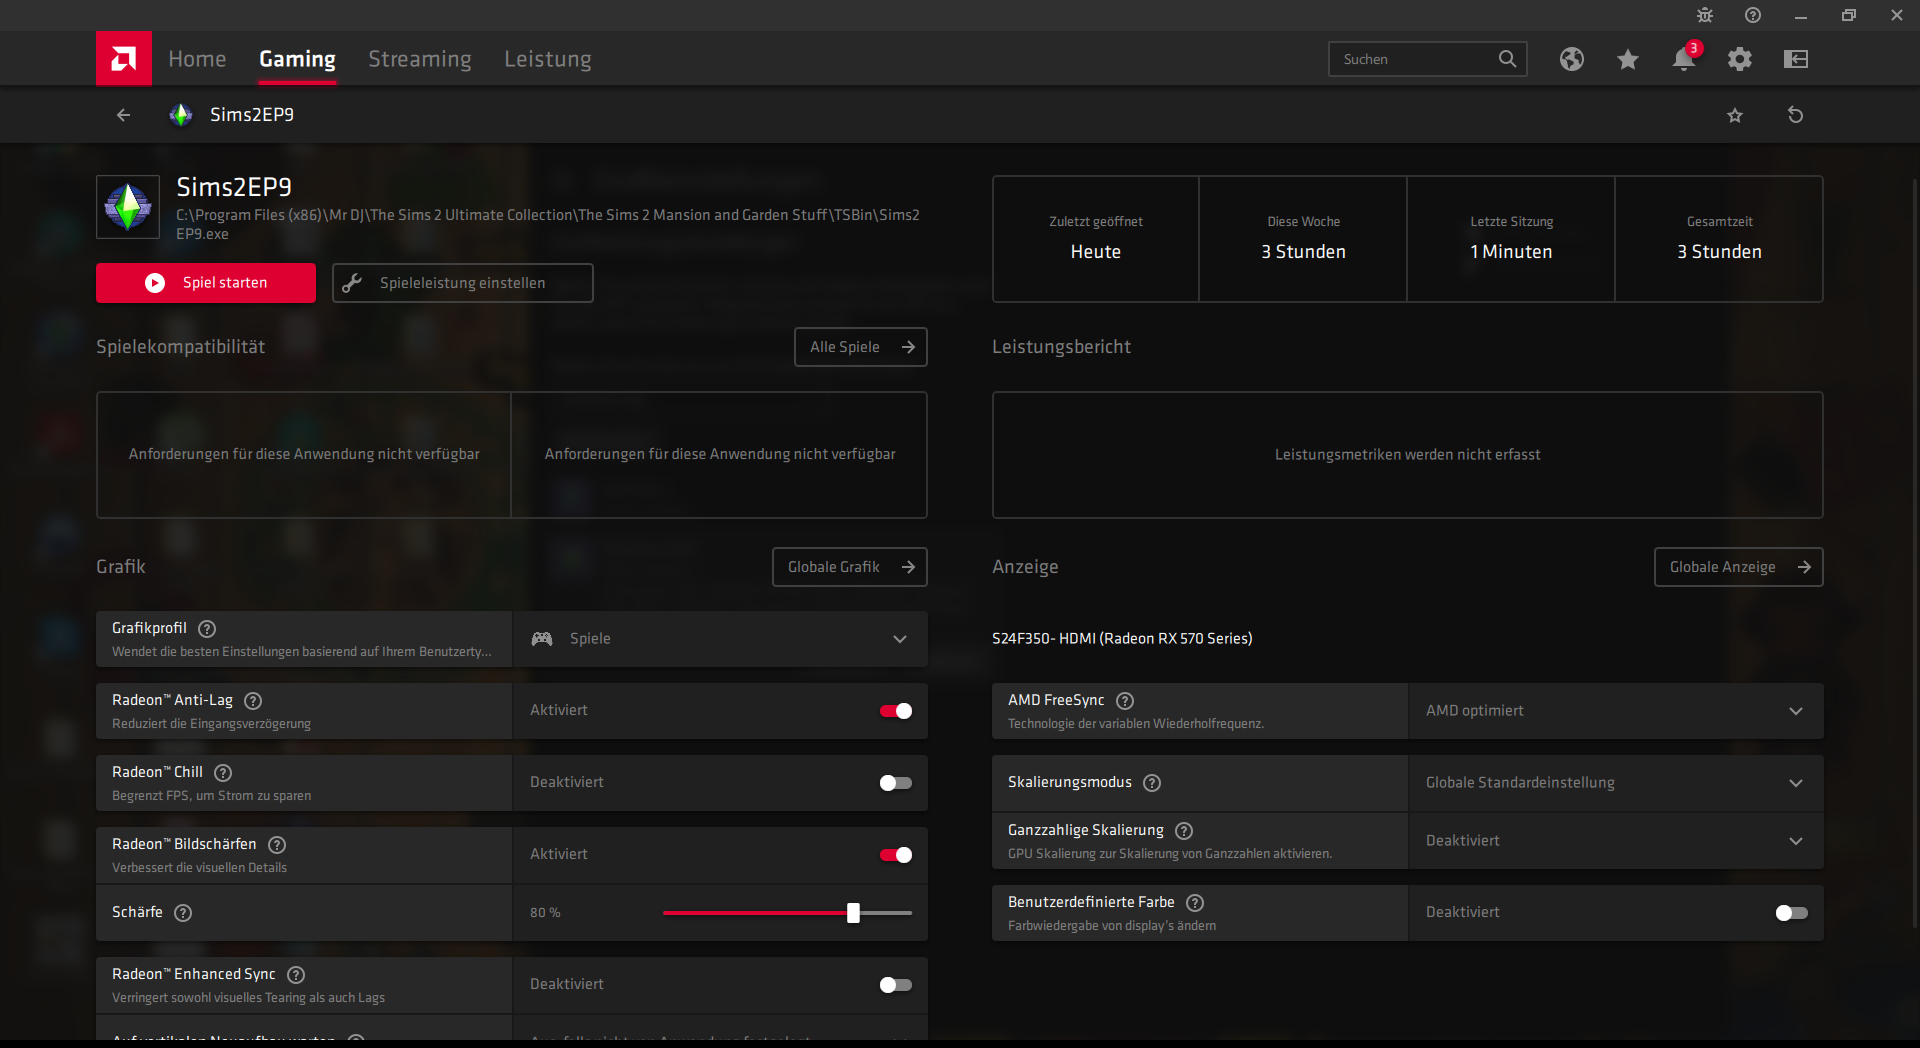
Task: Open settings via the gear icon
Action: 1740,60
